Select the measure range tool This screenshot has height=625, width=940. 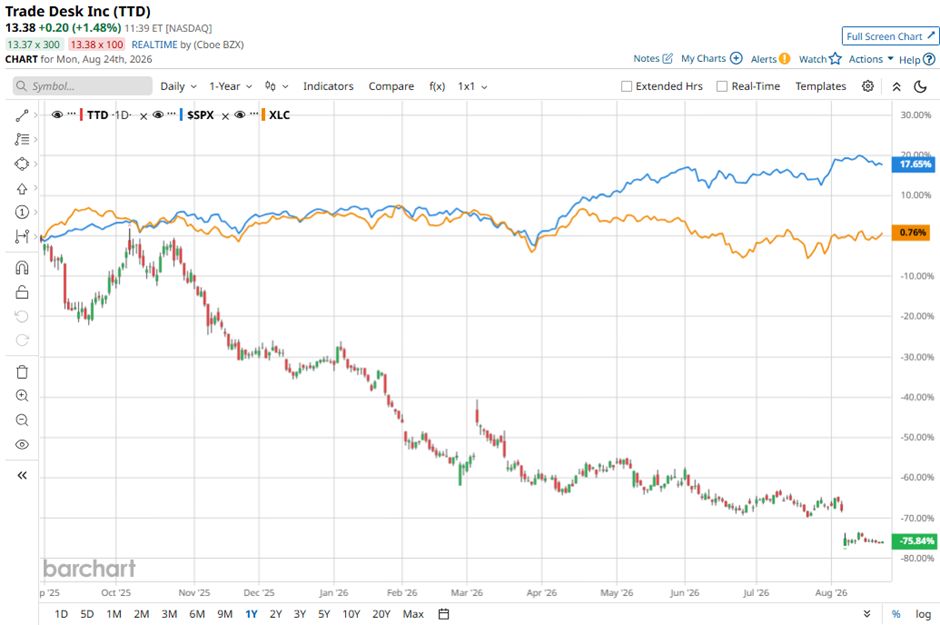pyautogui.click(x=22, y=236)
